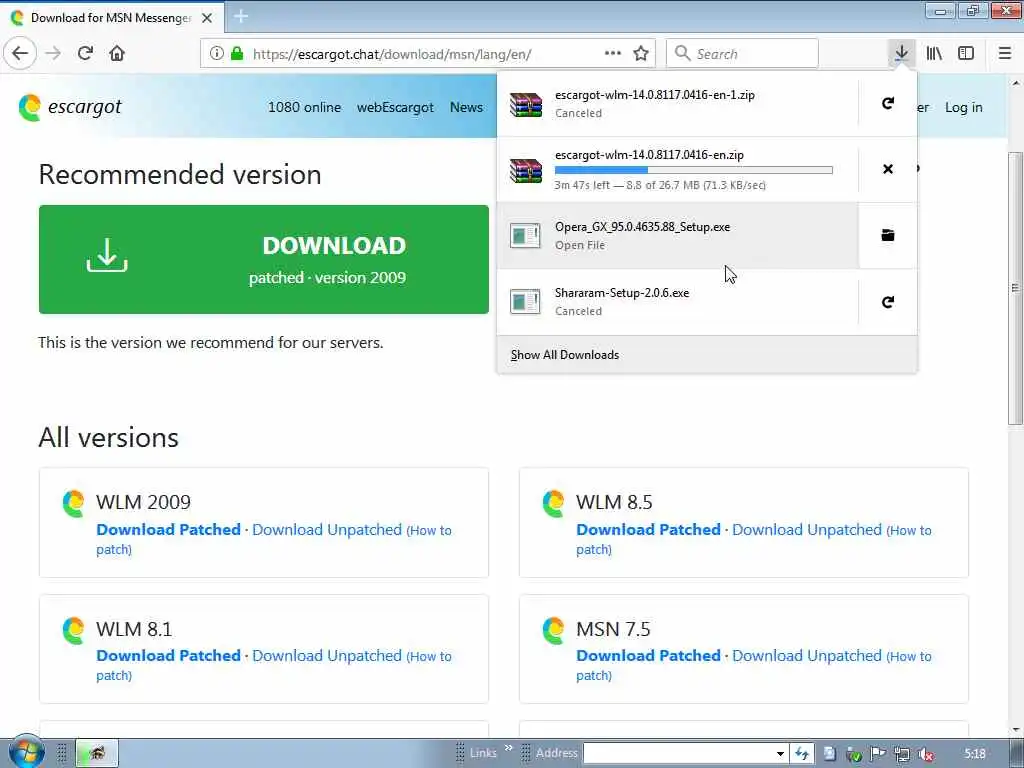Toggle the sidebars button
The width and height of the screenshot is (1024, 768).
pyautogui.click(x=966, y=54)
